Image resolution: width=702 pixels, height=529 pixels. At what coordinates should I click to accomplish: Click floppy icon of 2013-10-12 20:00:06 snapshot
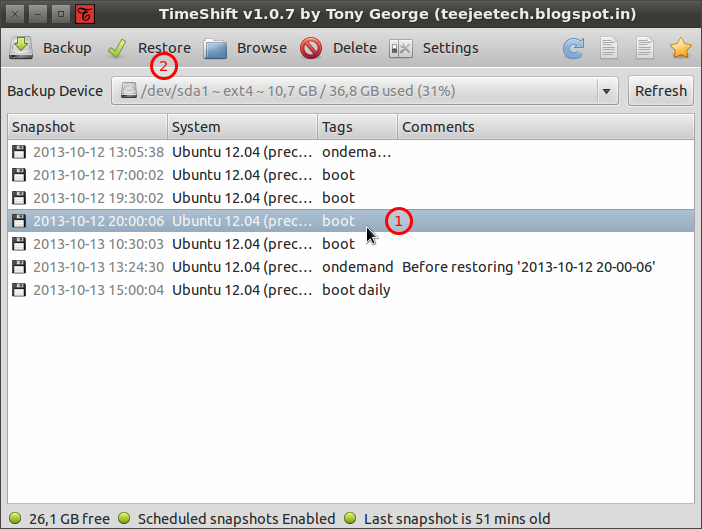[x=19, y=221]
